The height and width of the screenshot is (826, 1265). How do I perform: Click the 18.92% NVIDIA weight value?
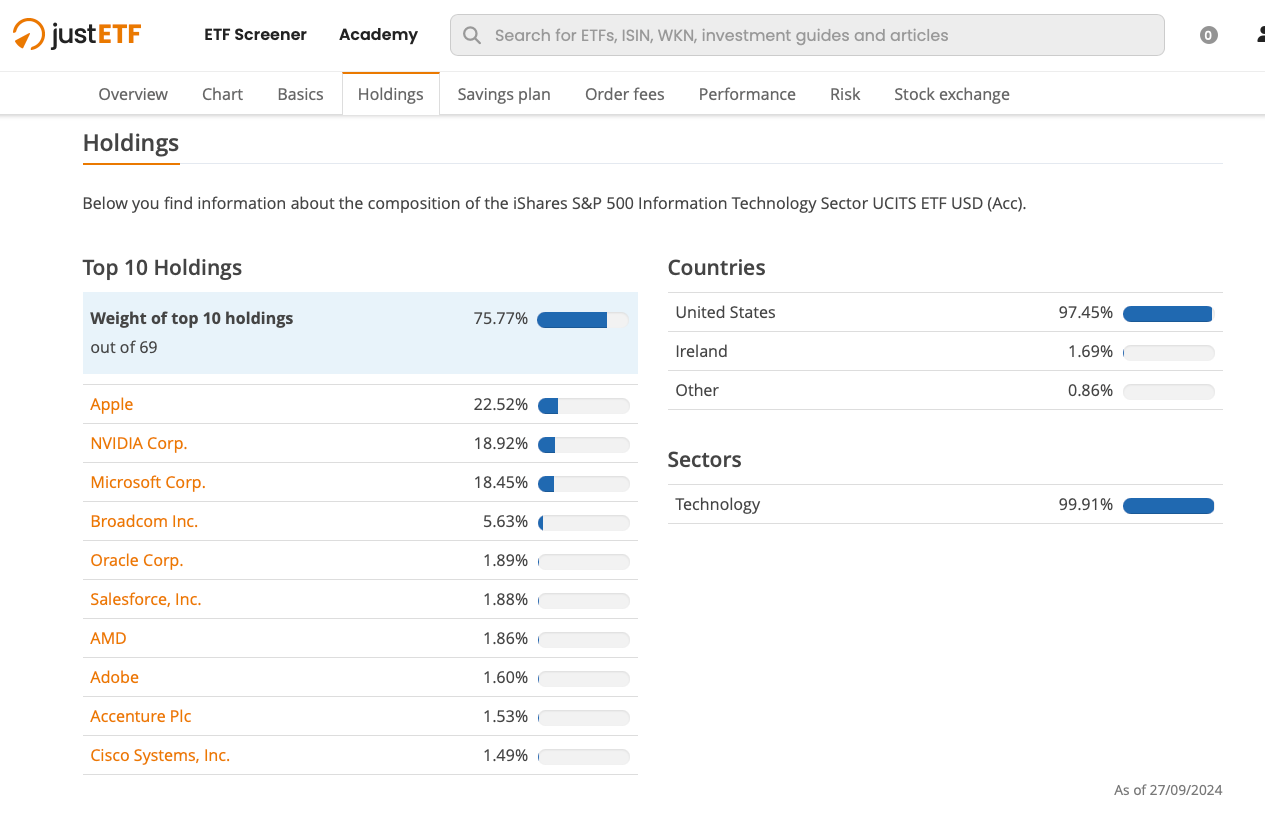[501, 443]
